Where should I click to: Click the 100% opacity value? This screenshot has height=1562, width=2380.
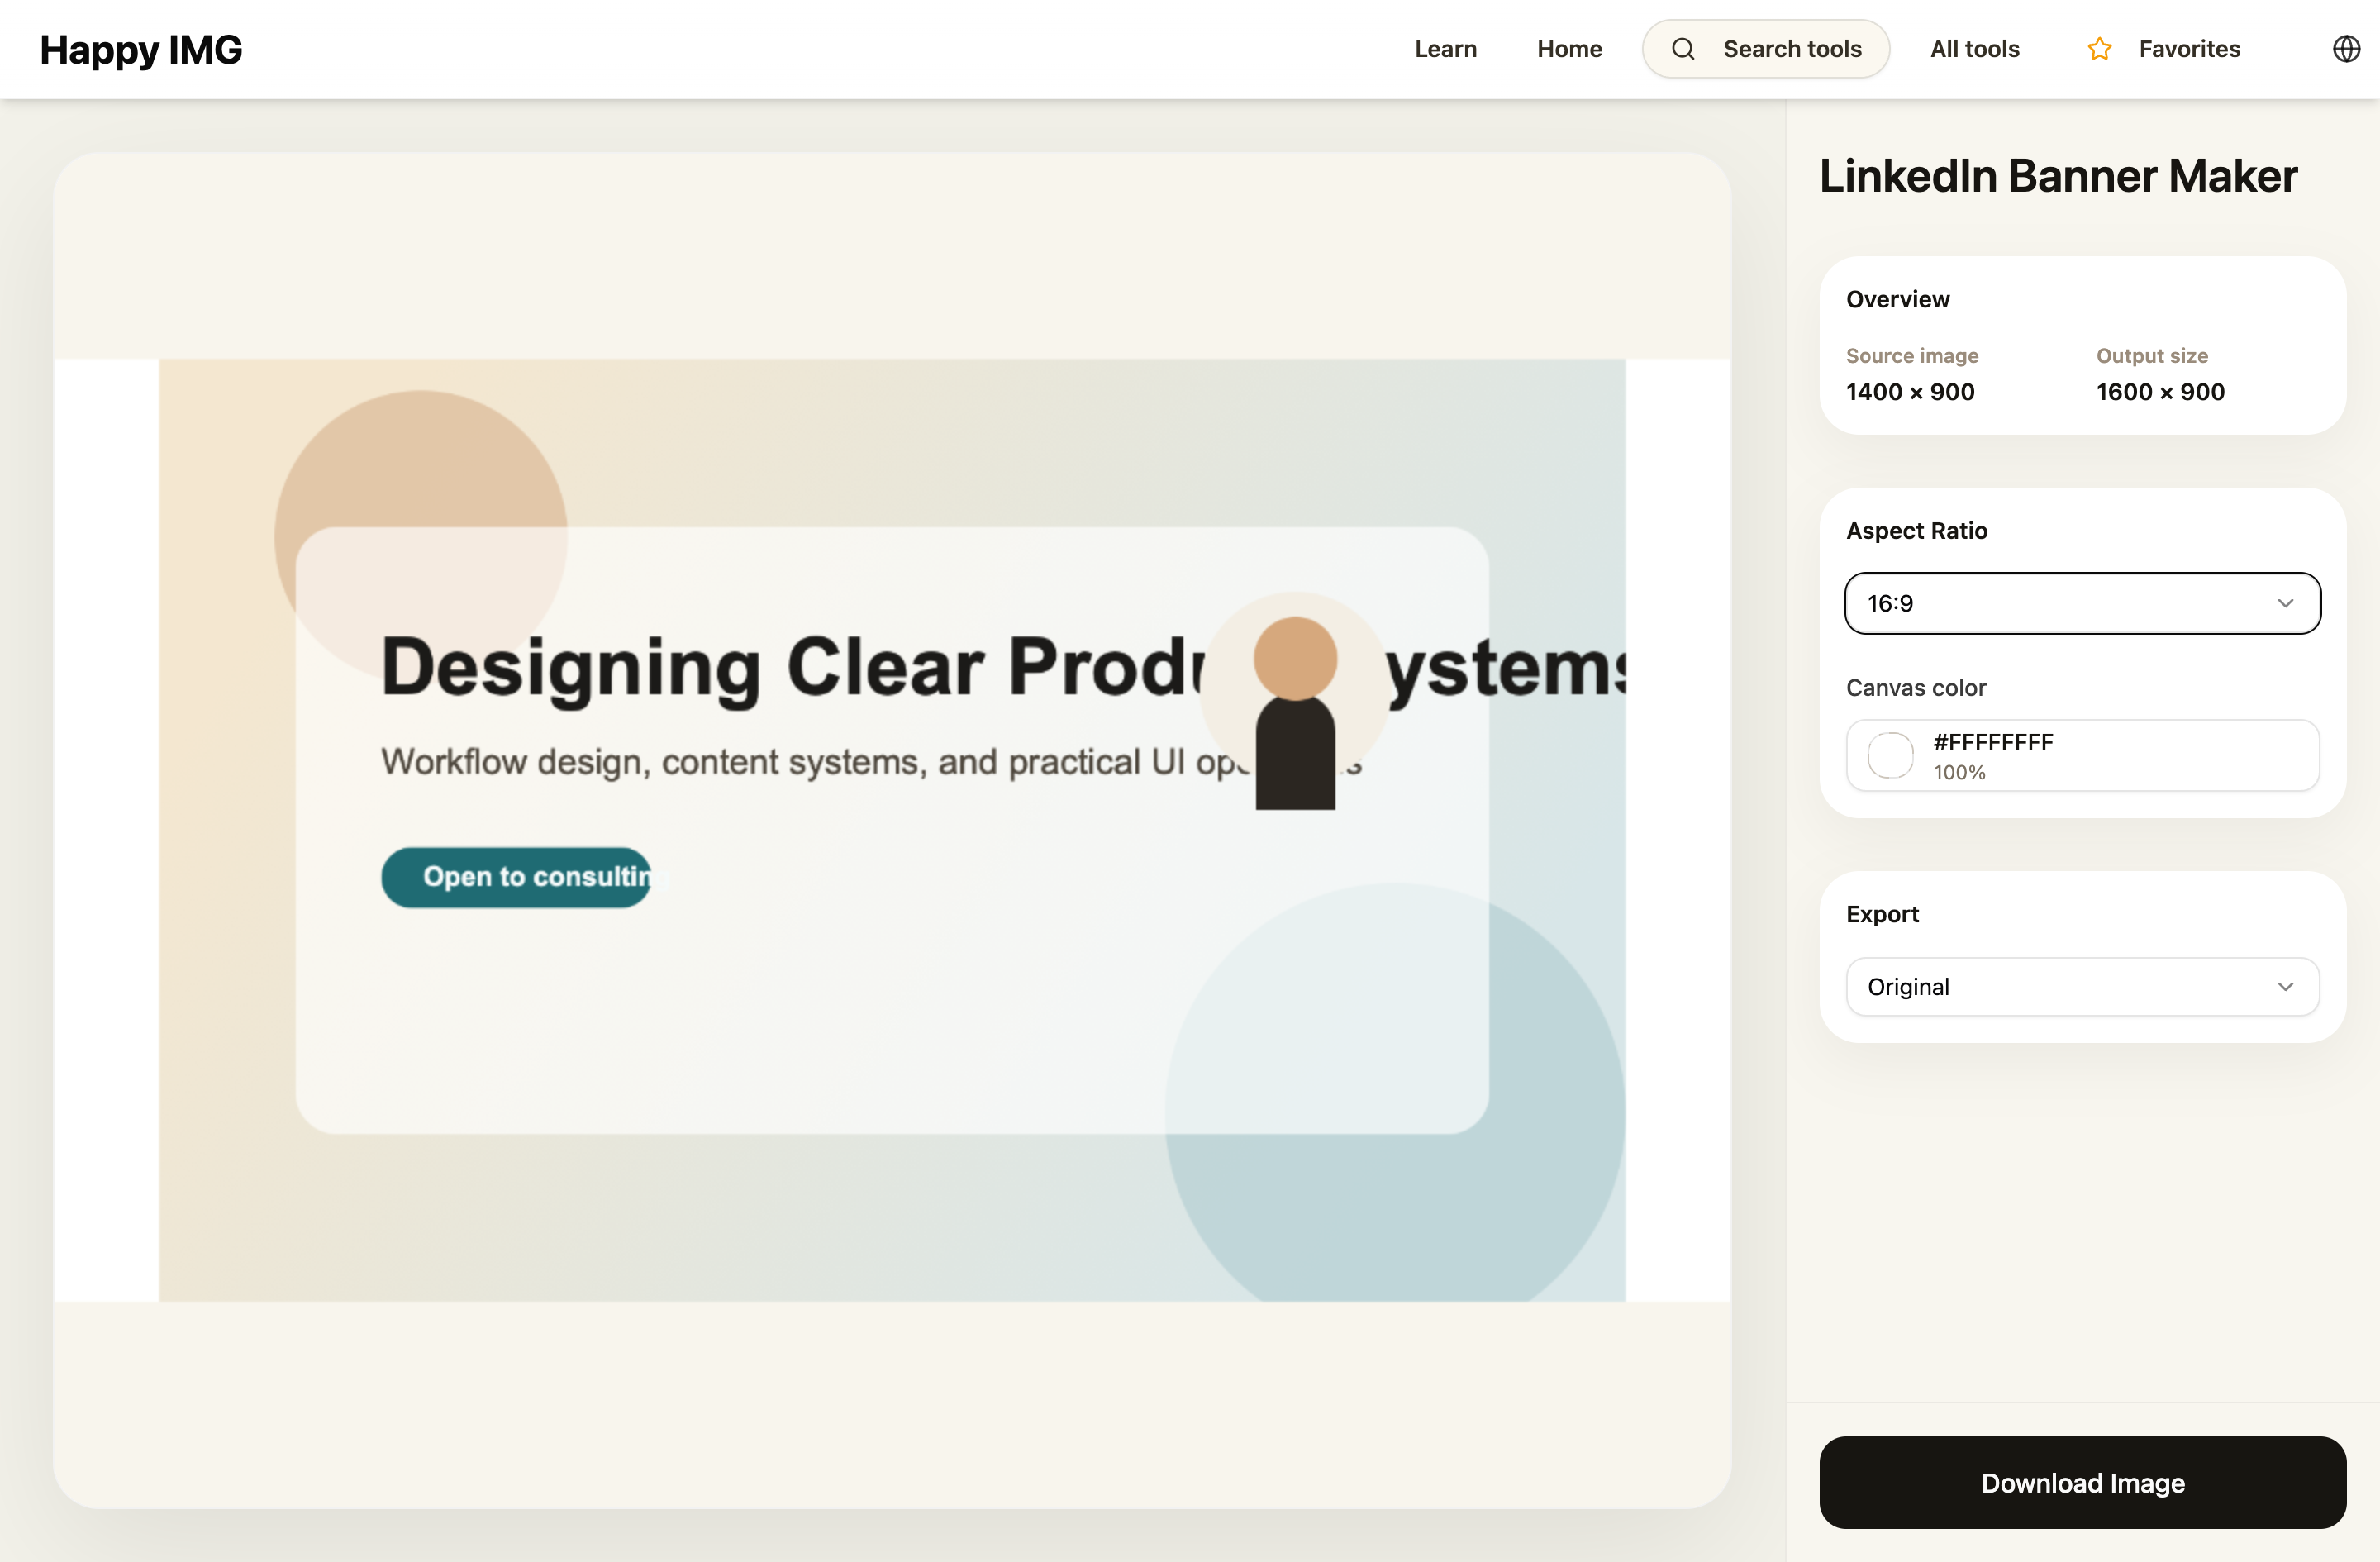[1962, 771]
